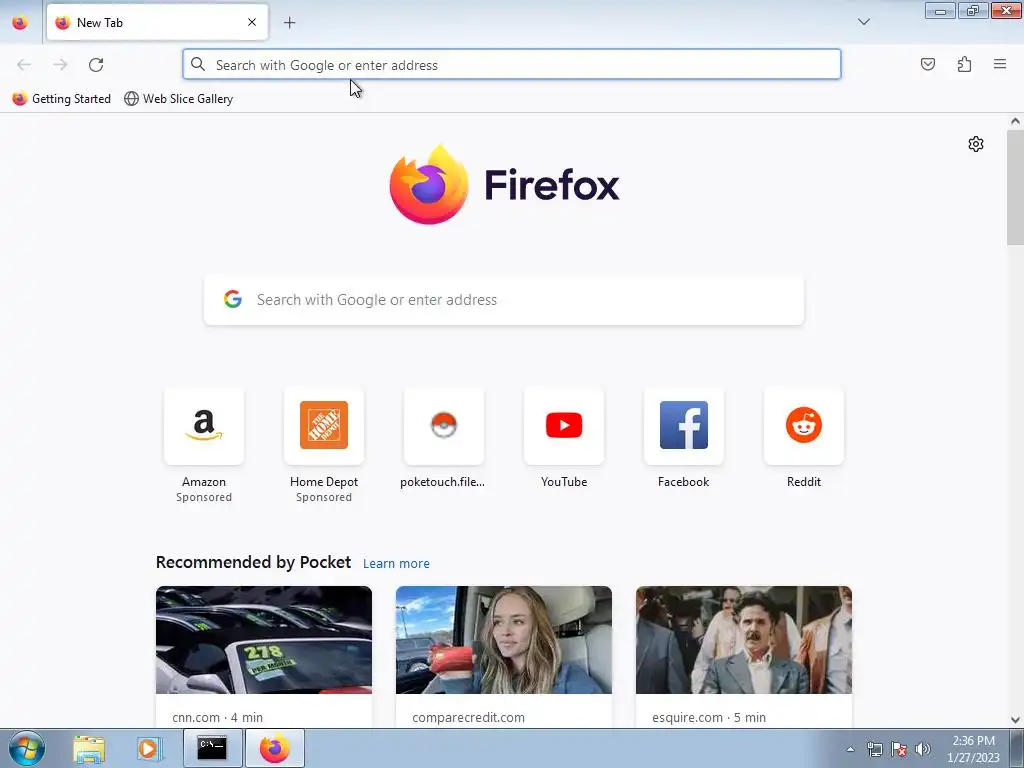Open Save to Pocket toolbar icon
Image resolution: width=1024 pixels, height=768 pixels.
pos(927,64)
